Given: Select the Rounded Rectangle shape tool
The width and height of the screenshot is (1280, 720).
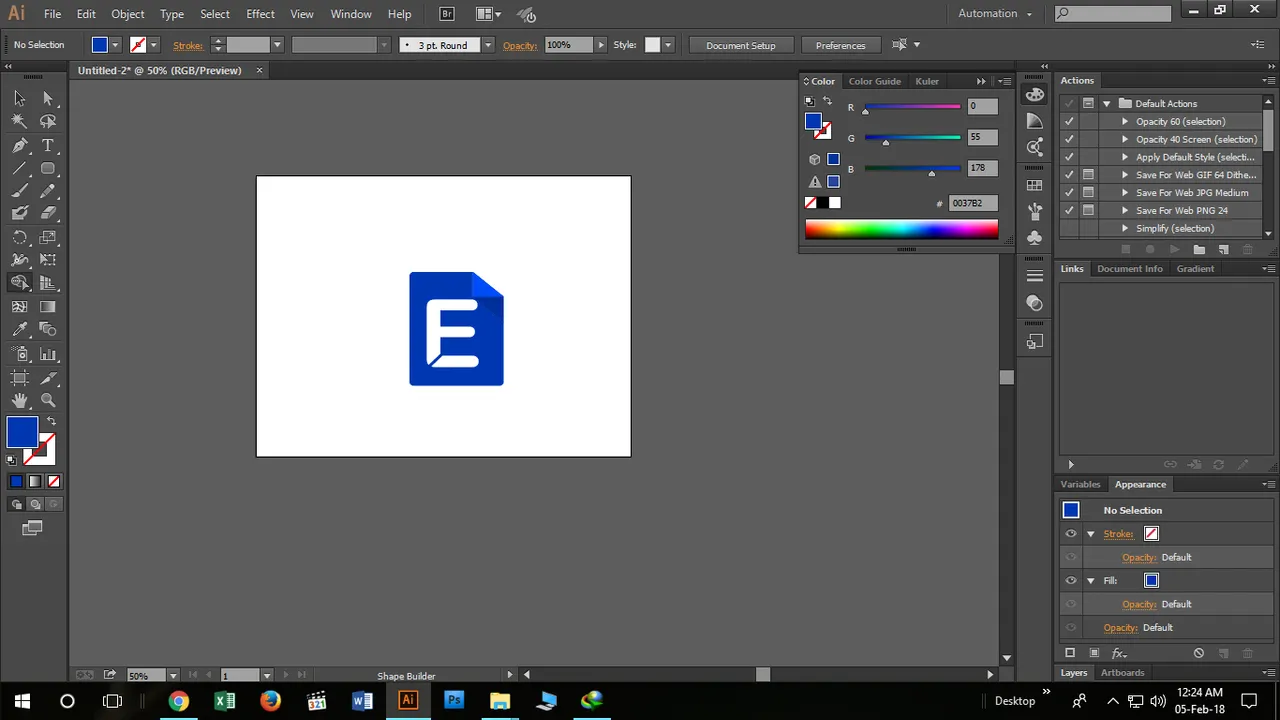Looking at the screenshot, I should click(x=47, y=169).
